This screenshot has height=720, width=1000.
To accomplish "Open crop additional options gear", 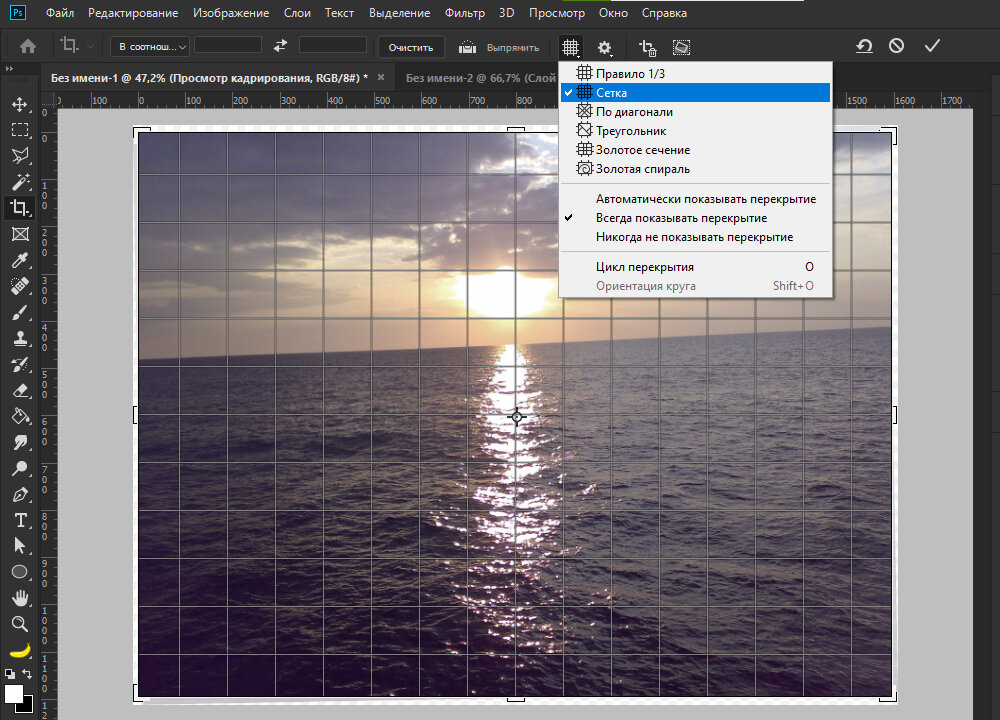I will (605, 47).
